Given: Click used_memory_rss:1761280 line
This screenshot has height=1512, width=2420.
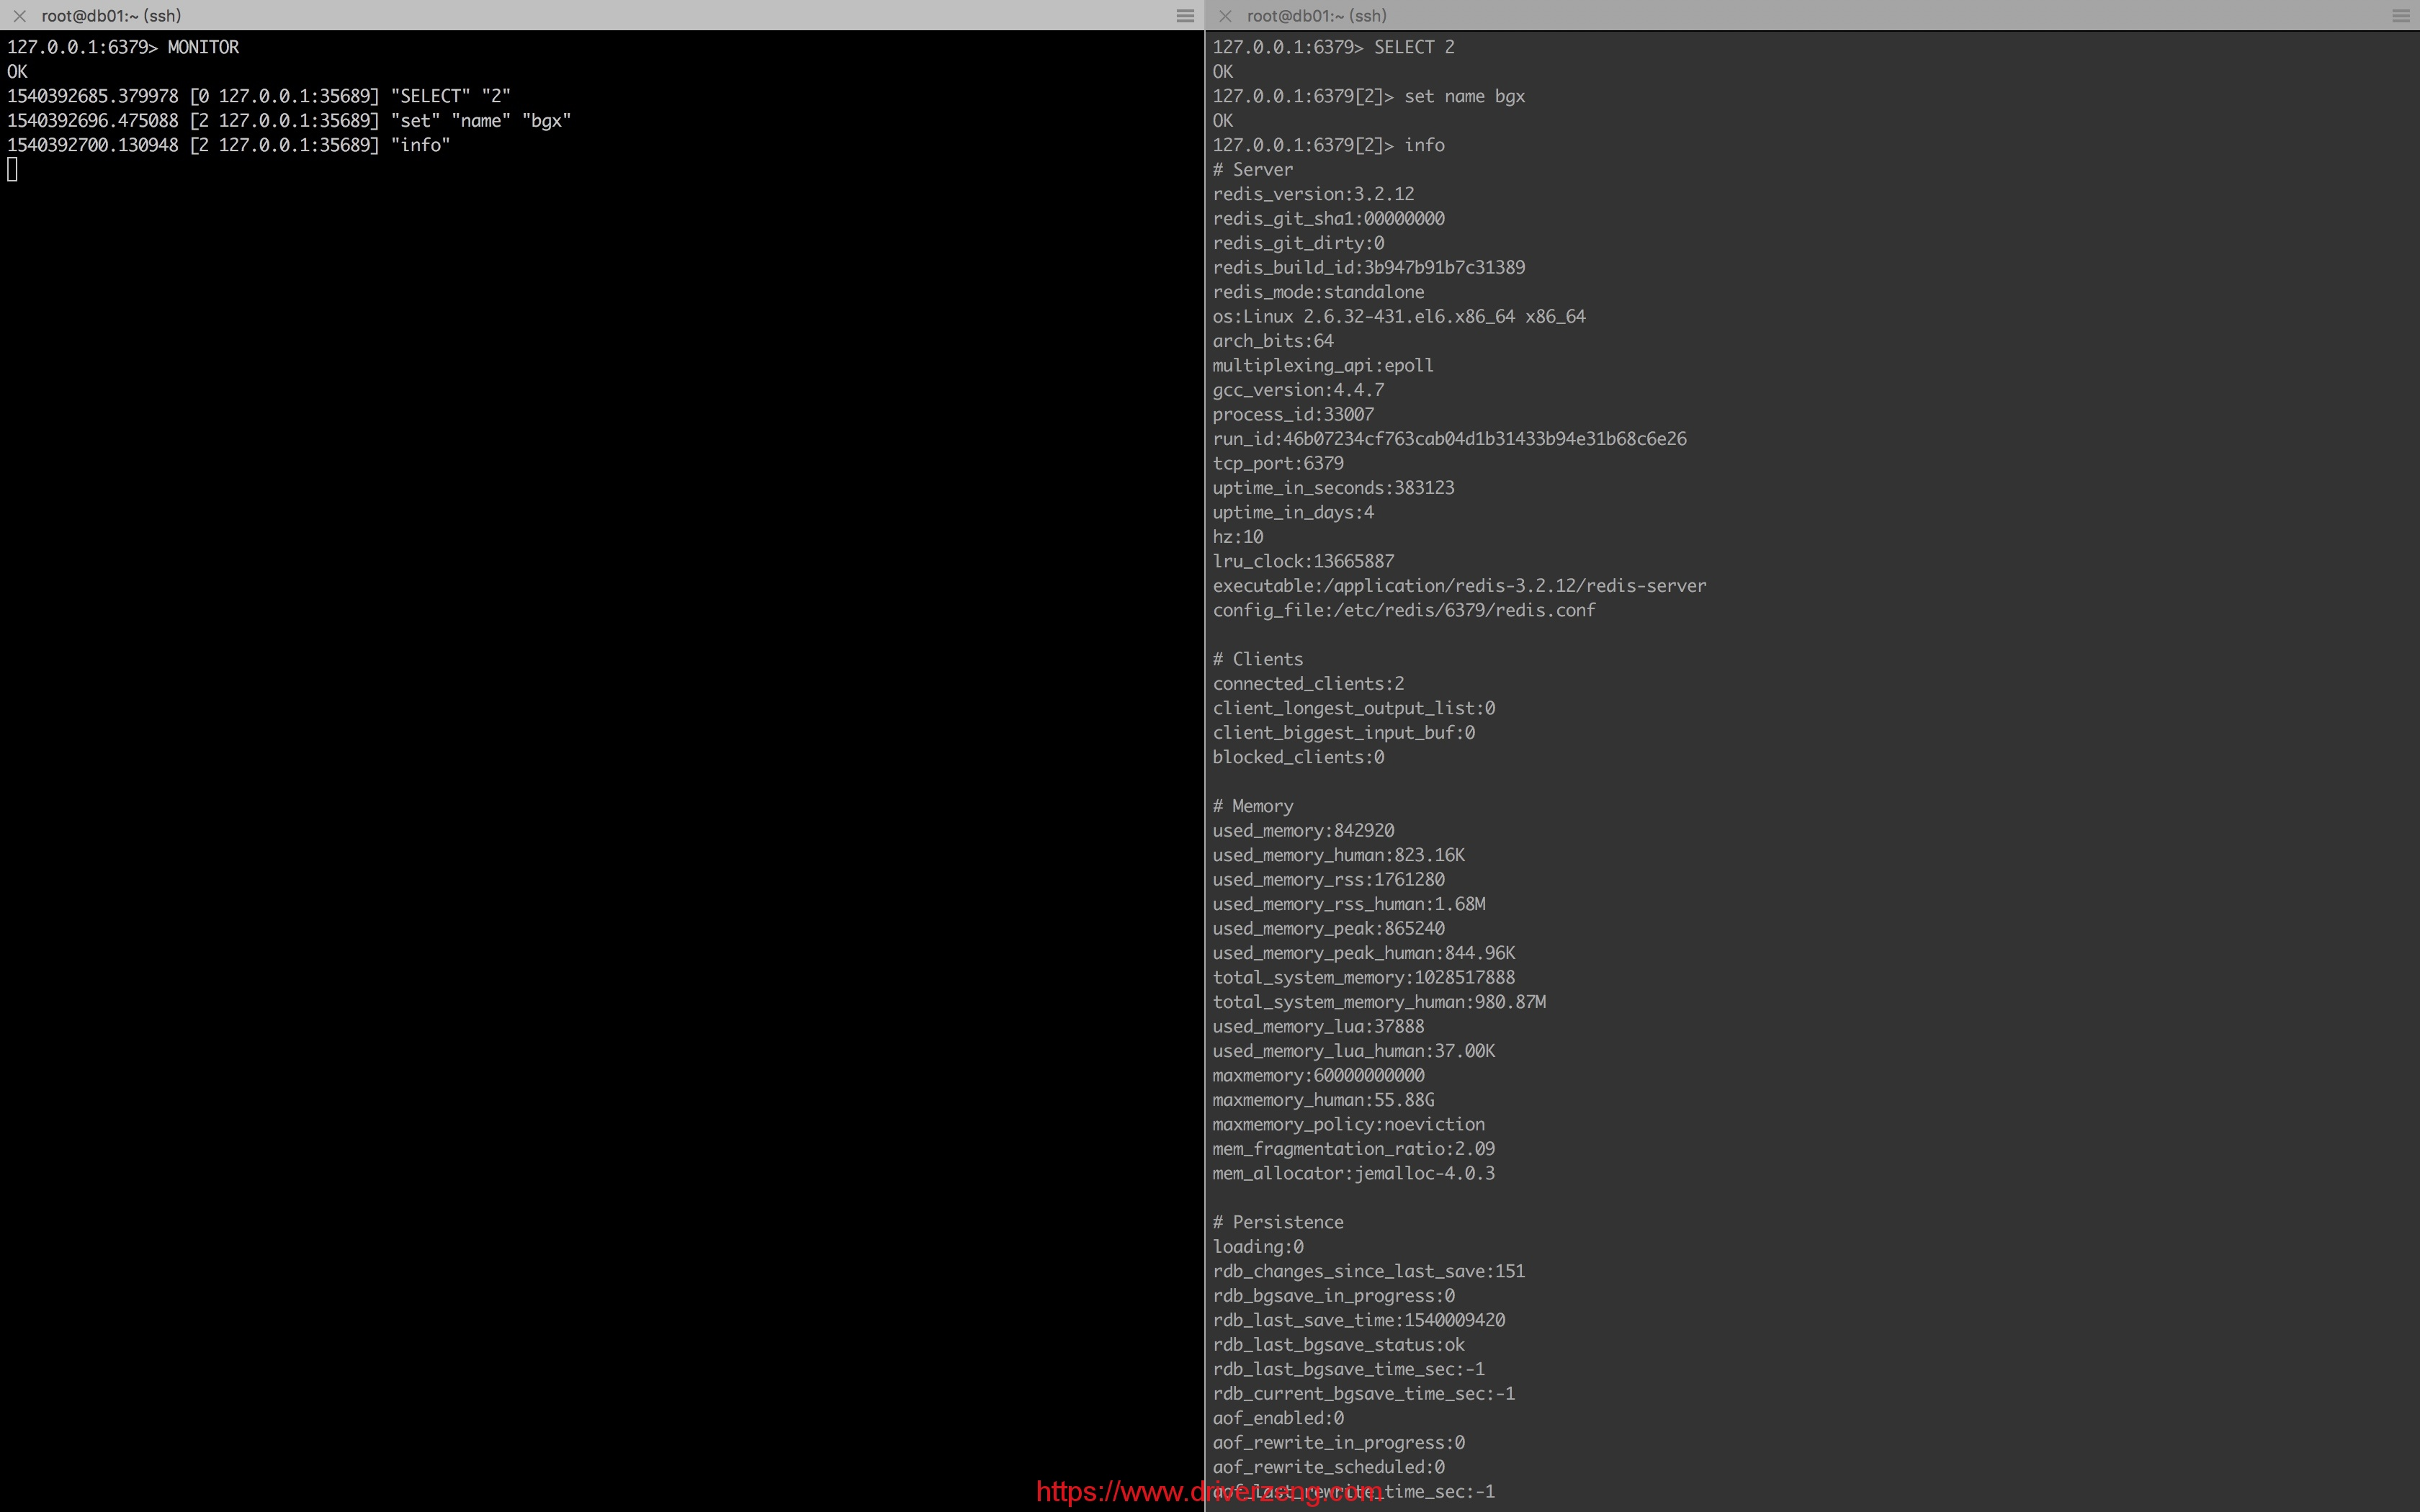Looking at the screenshot, I should coord(1329,880).
